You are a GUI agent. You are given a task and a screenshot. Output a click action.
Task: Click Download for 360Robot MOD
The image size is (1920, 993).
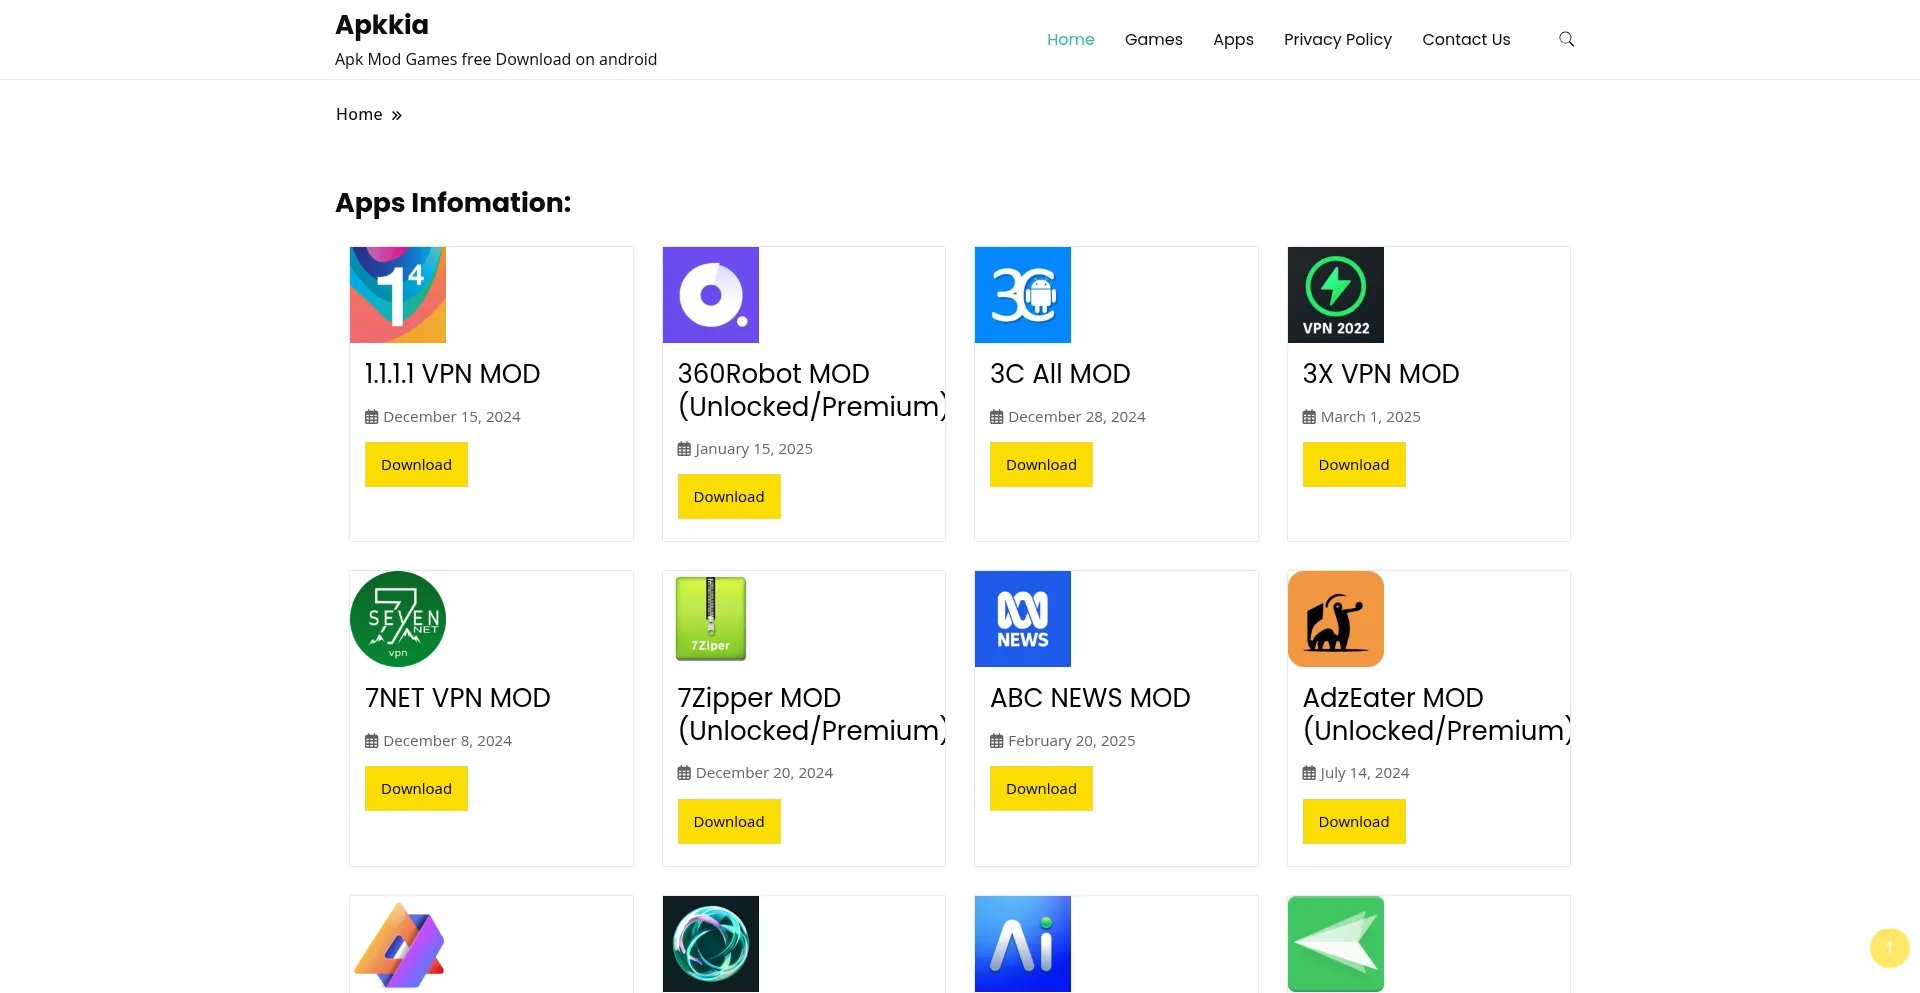tap(729, 497)
